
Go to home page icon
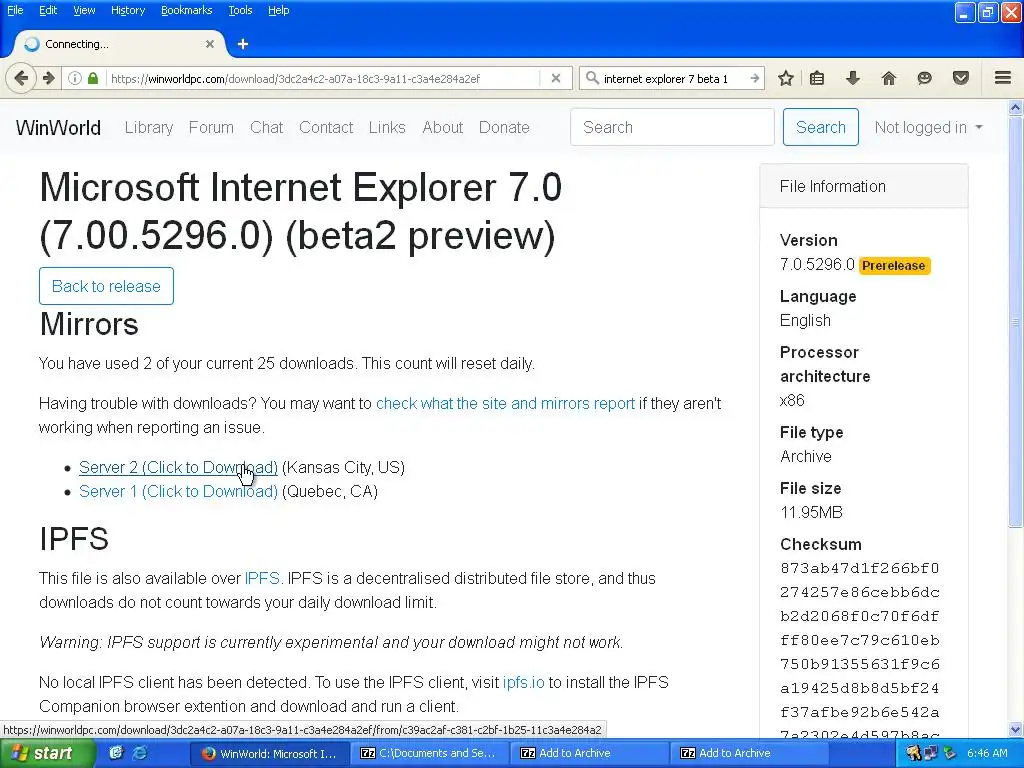pyautogui.click(x=889, y=78)
